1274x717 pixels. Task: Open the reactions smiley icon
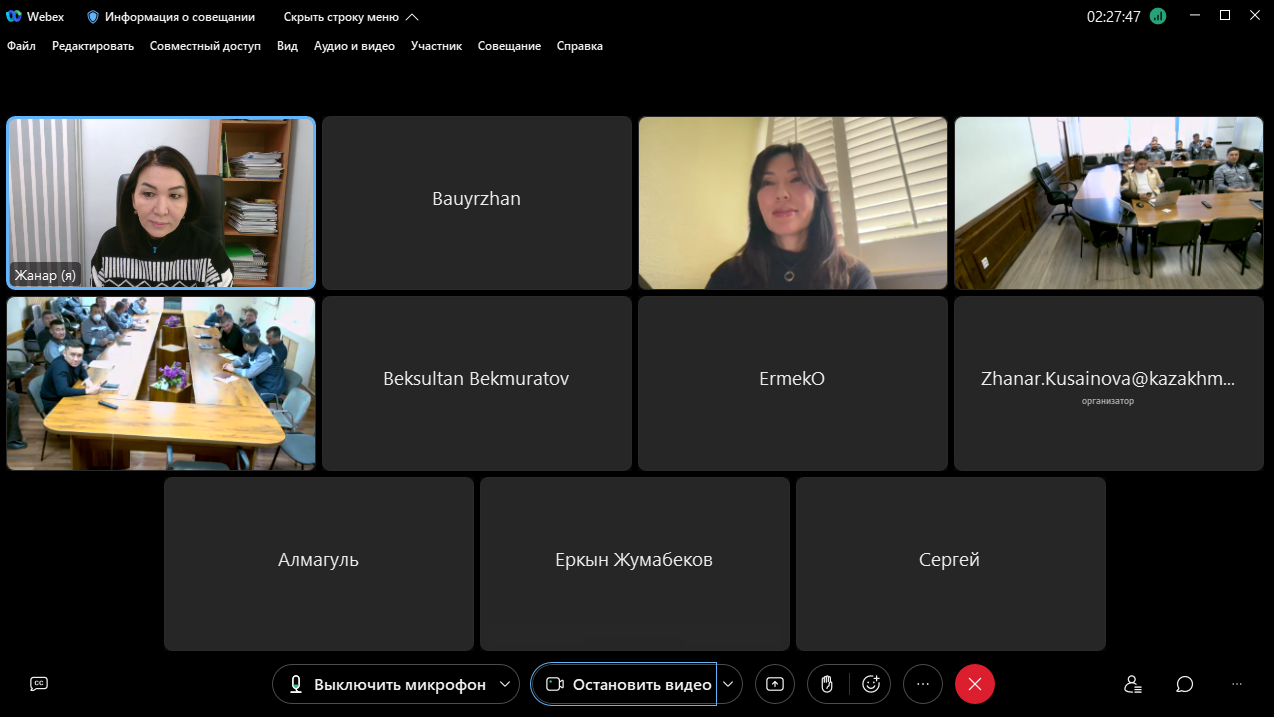(871, 684)
